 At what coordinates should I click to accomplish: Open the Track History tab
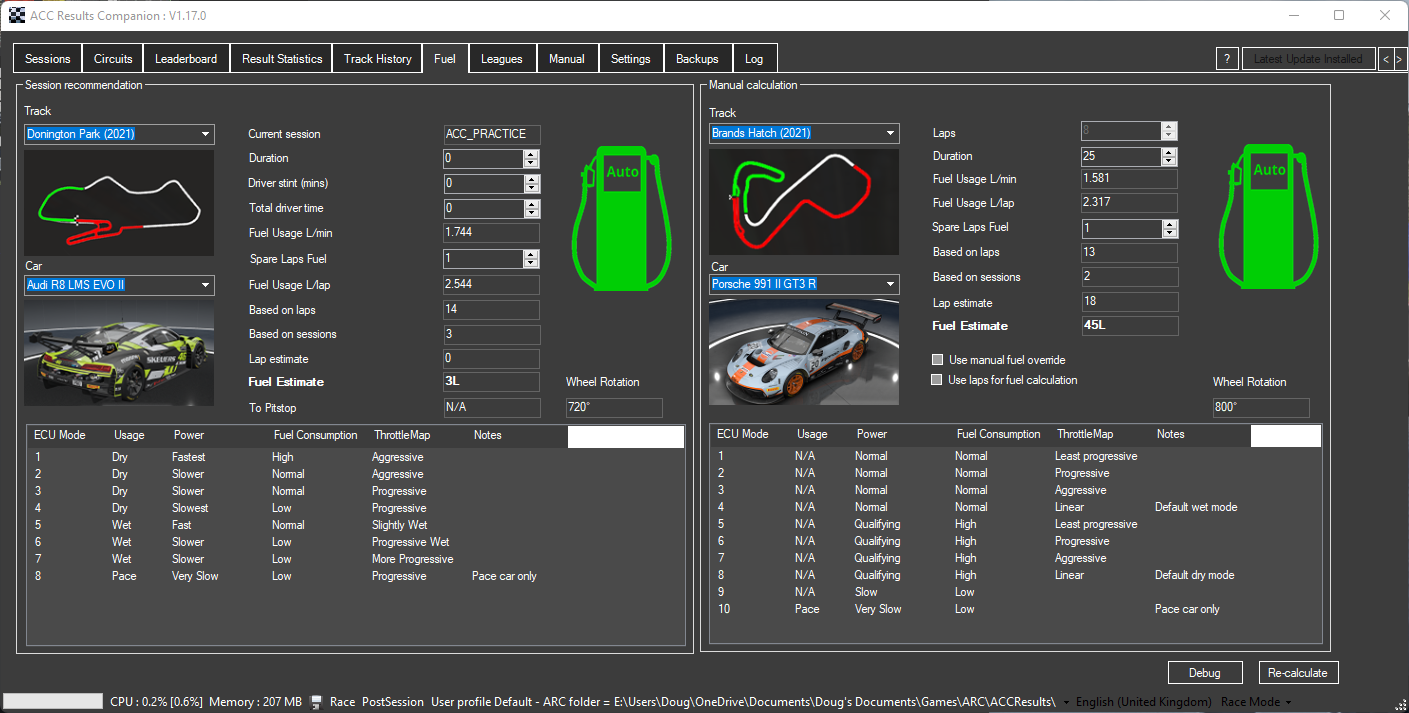coord(377,59)
